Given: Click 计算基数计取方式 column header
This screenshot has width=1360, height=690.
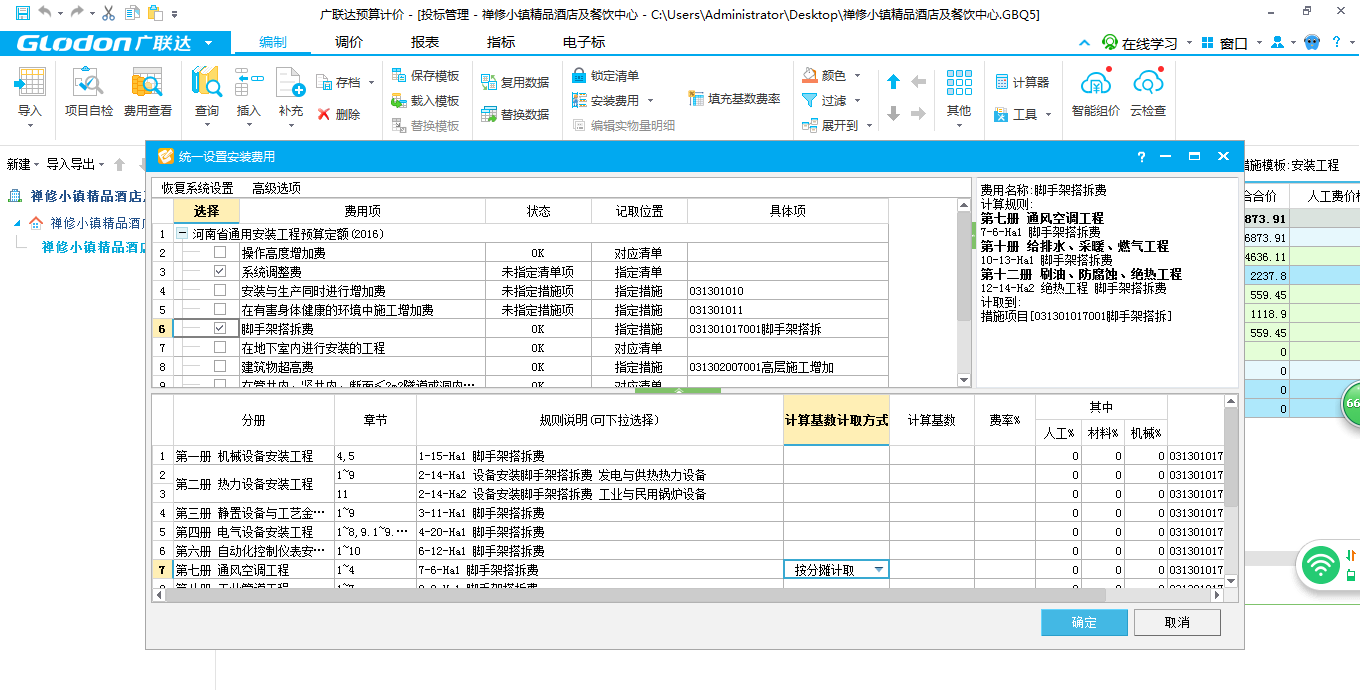Looking at the screenshot, I should click(x=836, y=420).
